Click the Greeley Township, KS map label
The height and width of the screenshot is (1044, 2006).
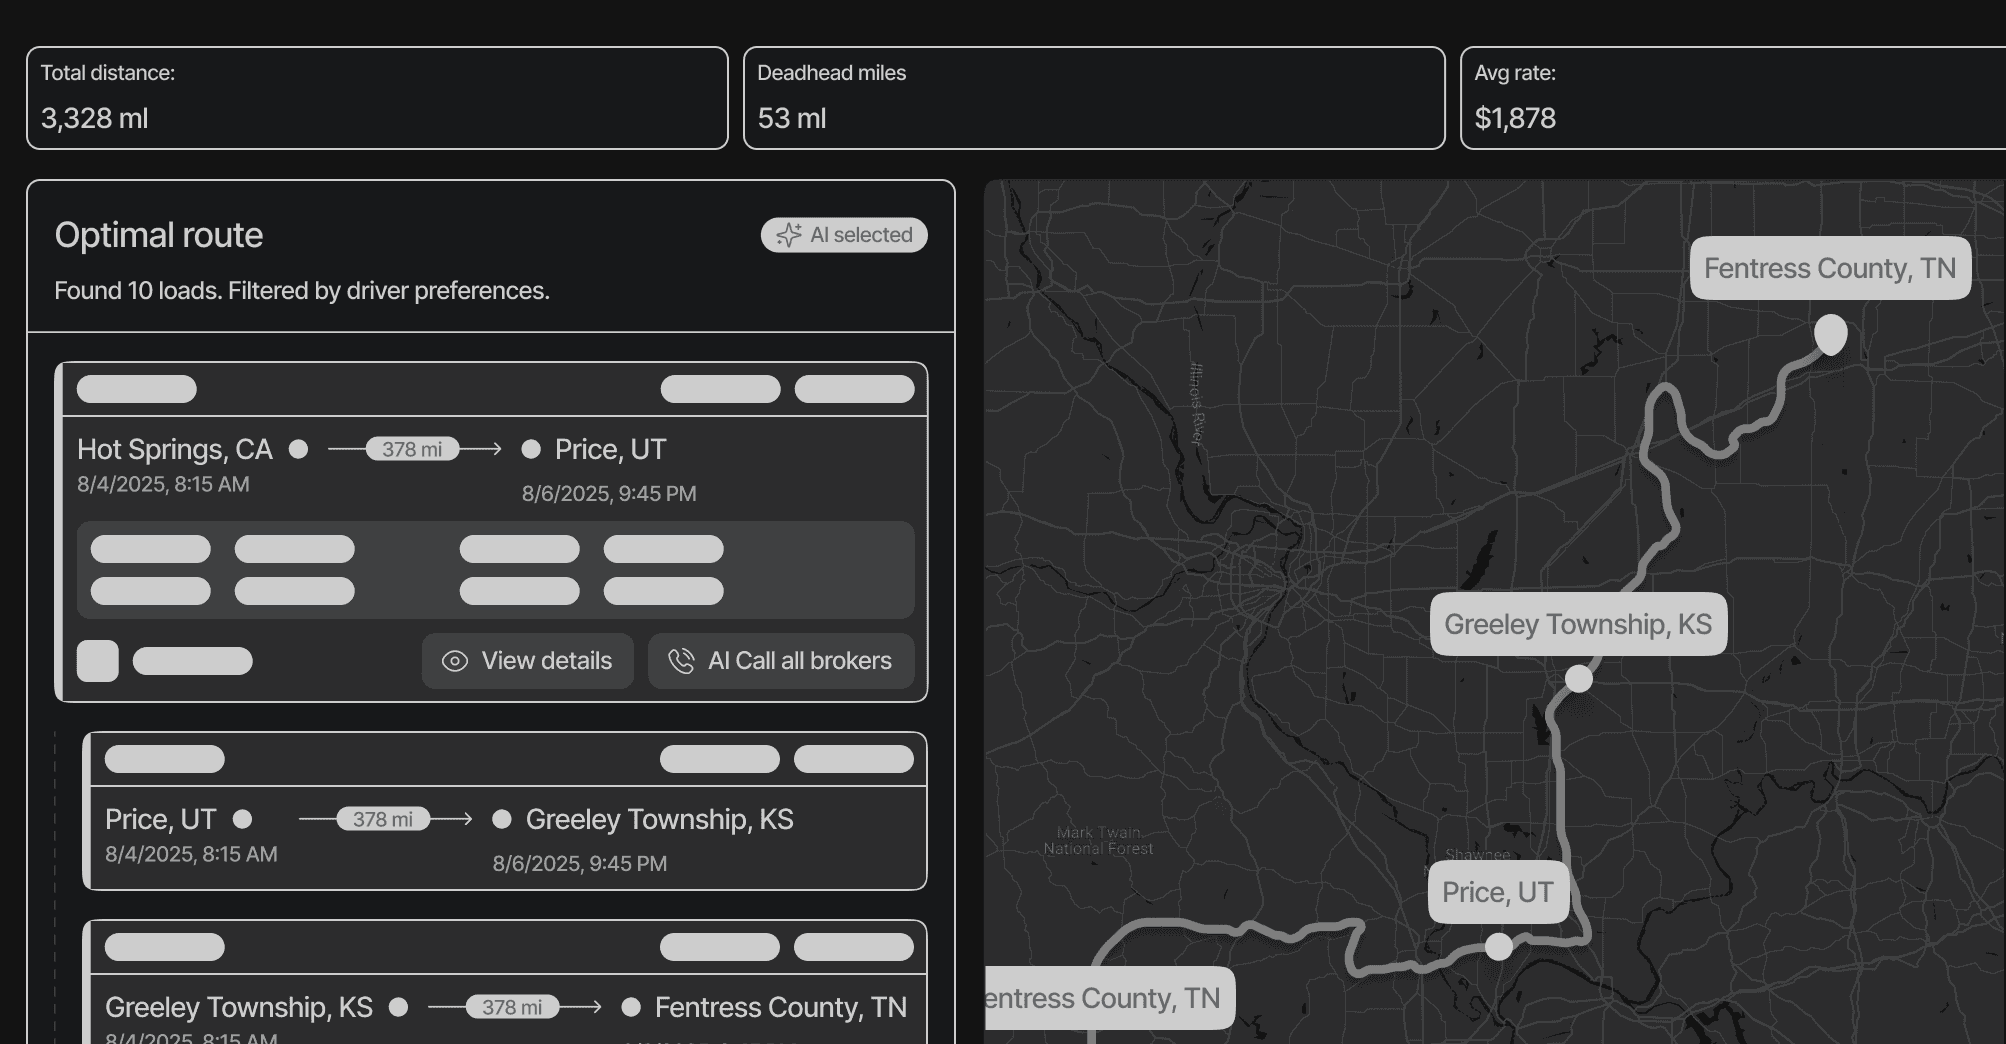[x=1578, y=624]
